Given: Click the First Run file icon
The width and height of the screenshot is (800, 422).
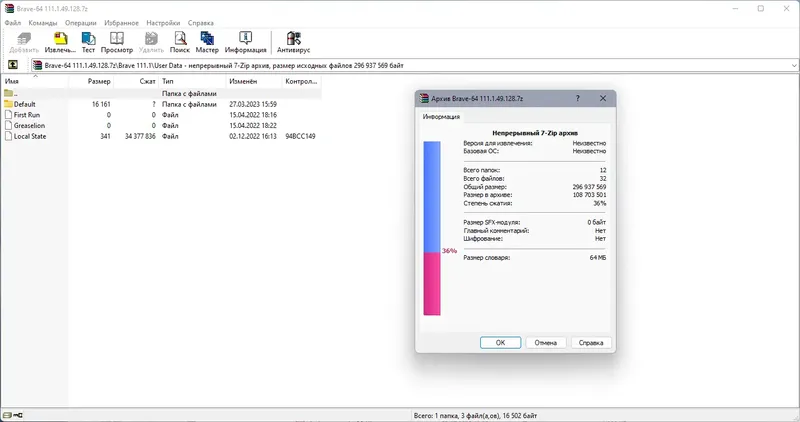Looking at the screenshot, I should [8, 115].
